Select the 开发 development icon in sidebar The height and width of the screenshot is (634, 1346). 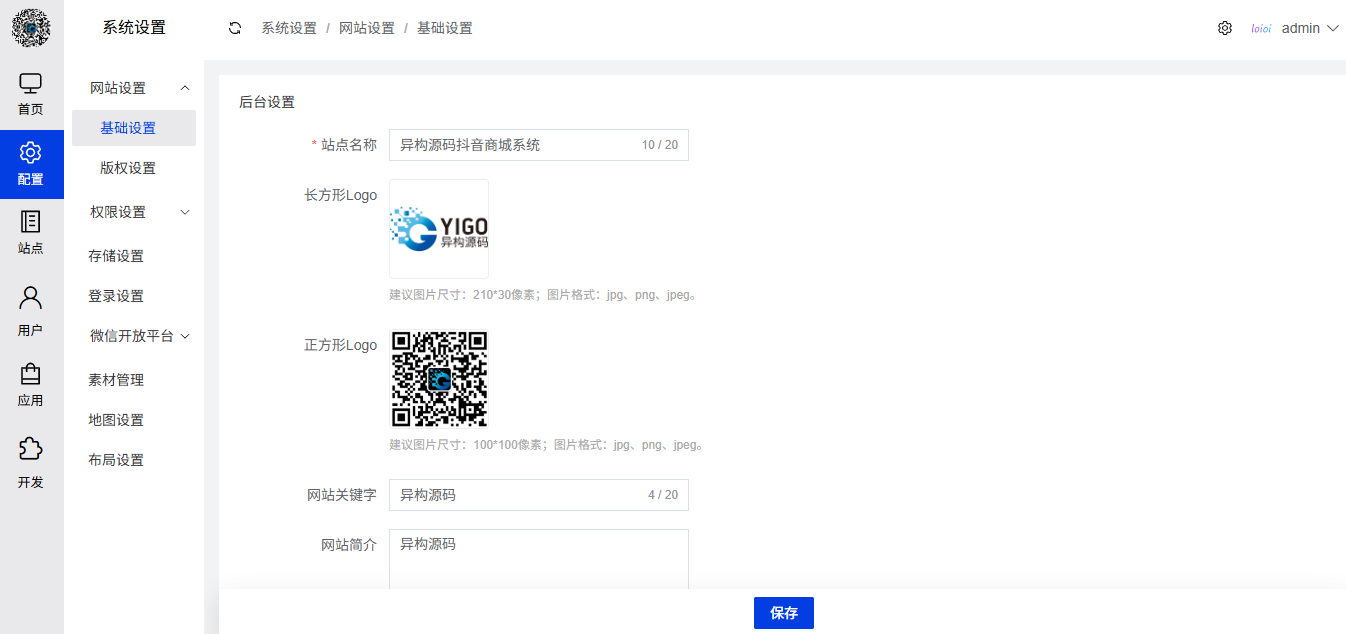coord(30,460)
